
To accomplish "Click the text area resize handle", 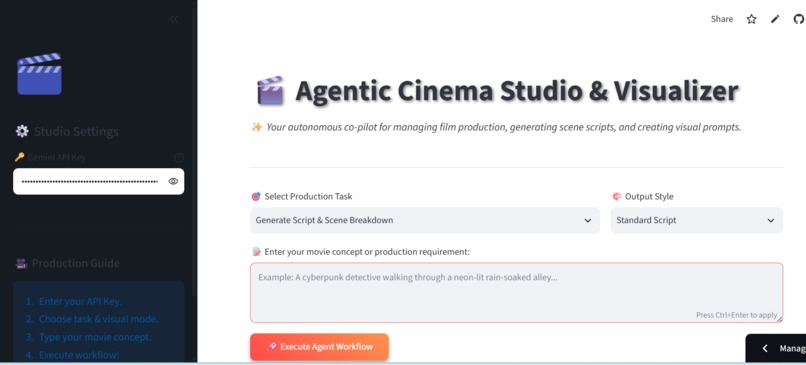I will click(780, 319).
